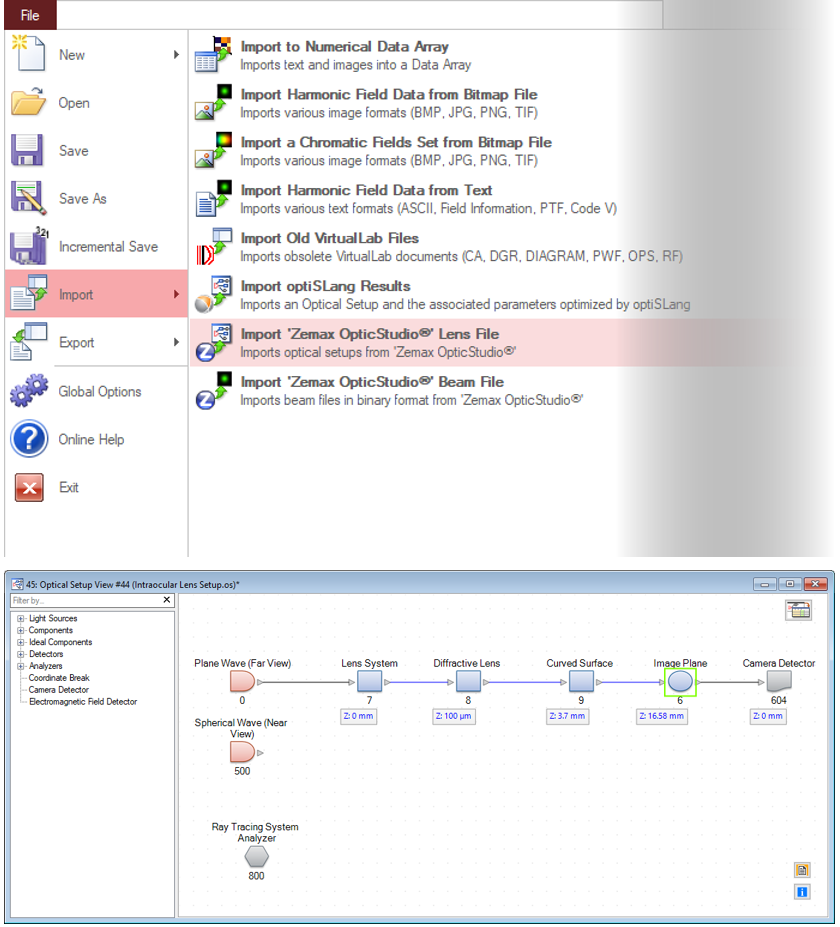This screenshot has height=927, width=840.
Task: Select the Diffractive Lens component node
Action: pos(468,682)
